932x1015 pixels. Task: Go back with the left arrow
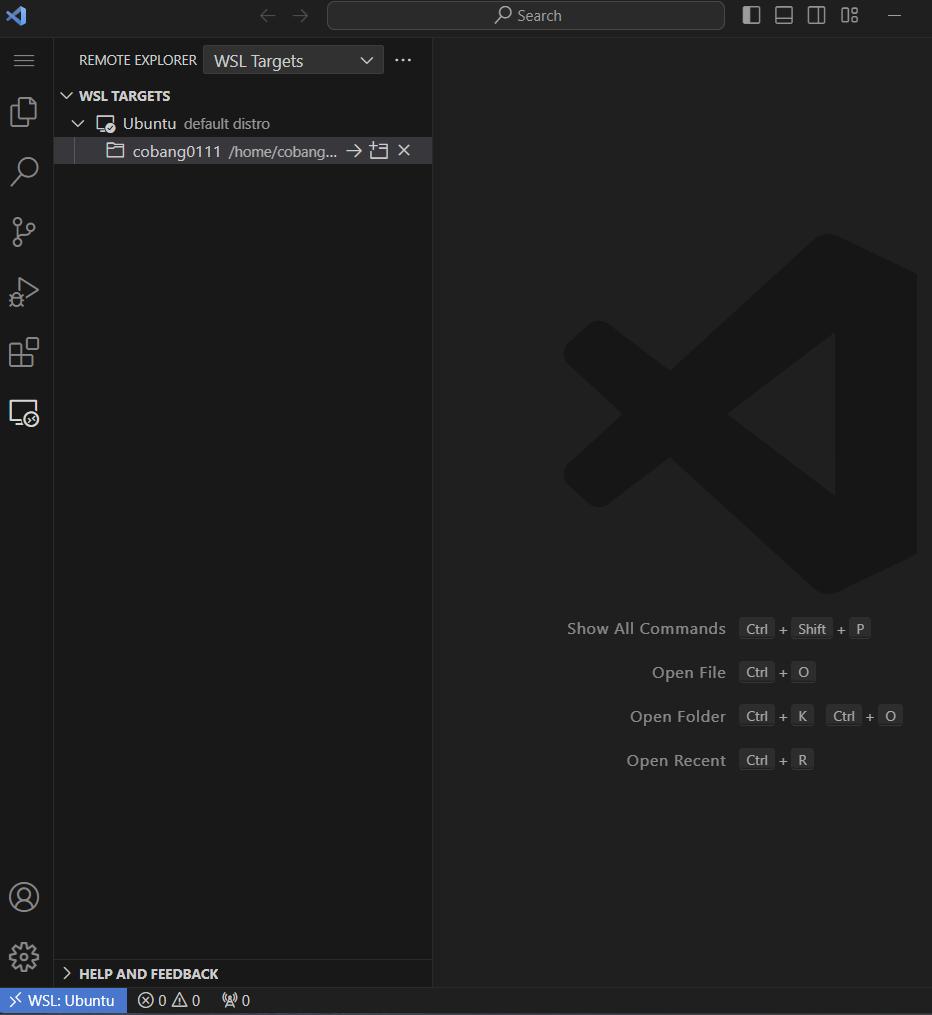[x=267, y=16]
